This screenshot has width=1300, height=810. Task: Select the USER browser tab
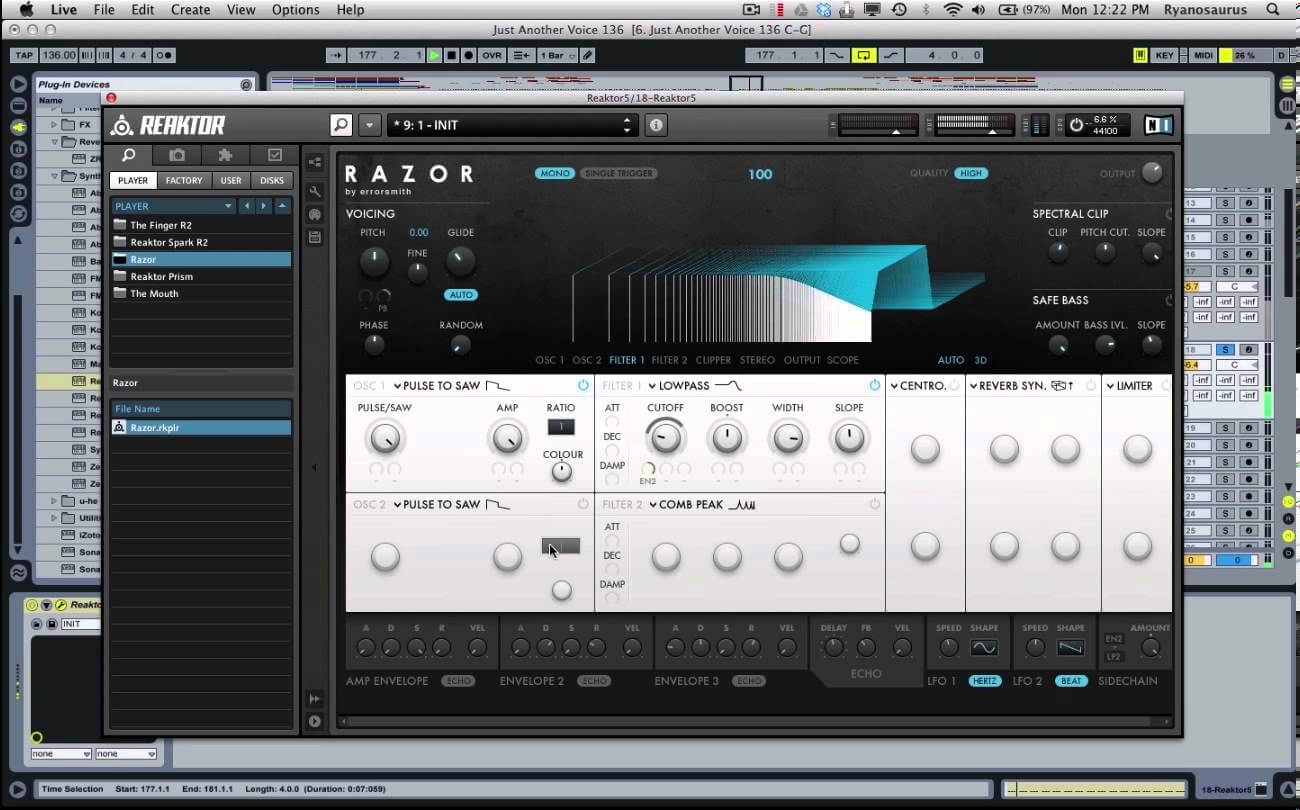[x=231, y=180]
